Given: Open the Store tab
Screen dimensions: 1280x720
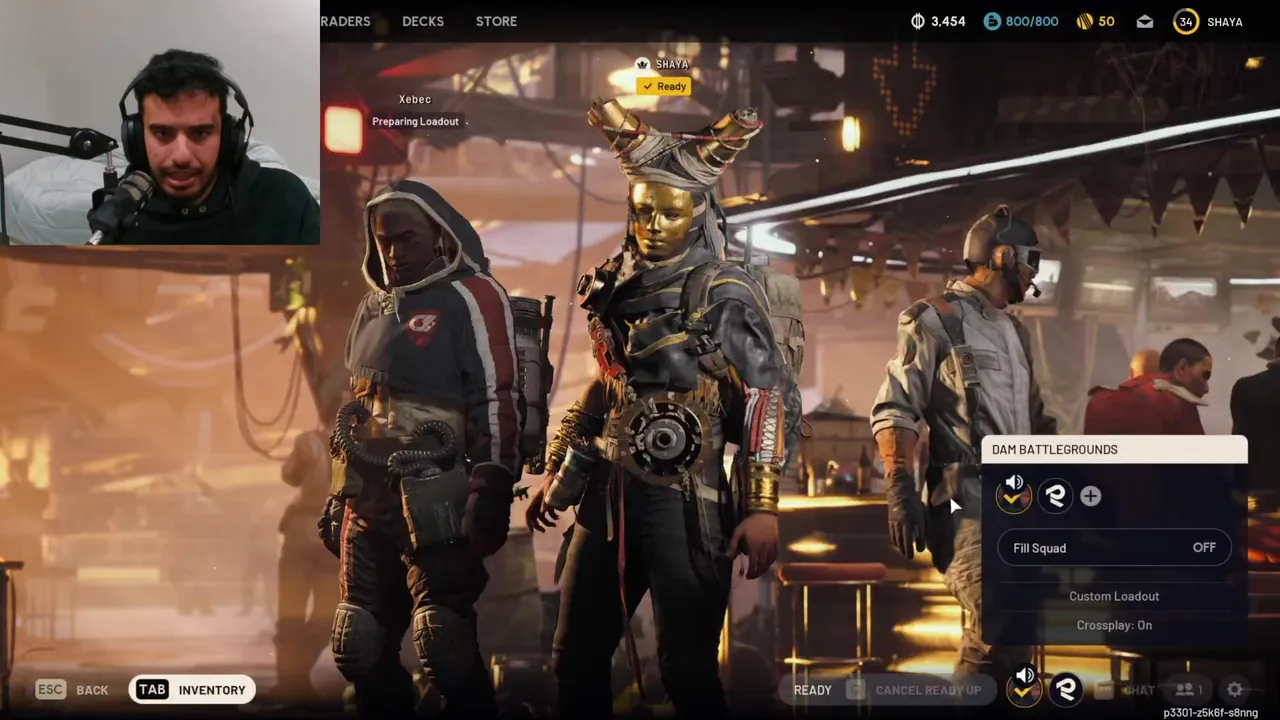Looking at the screenshot, I should (x=496, y=21).
